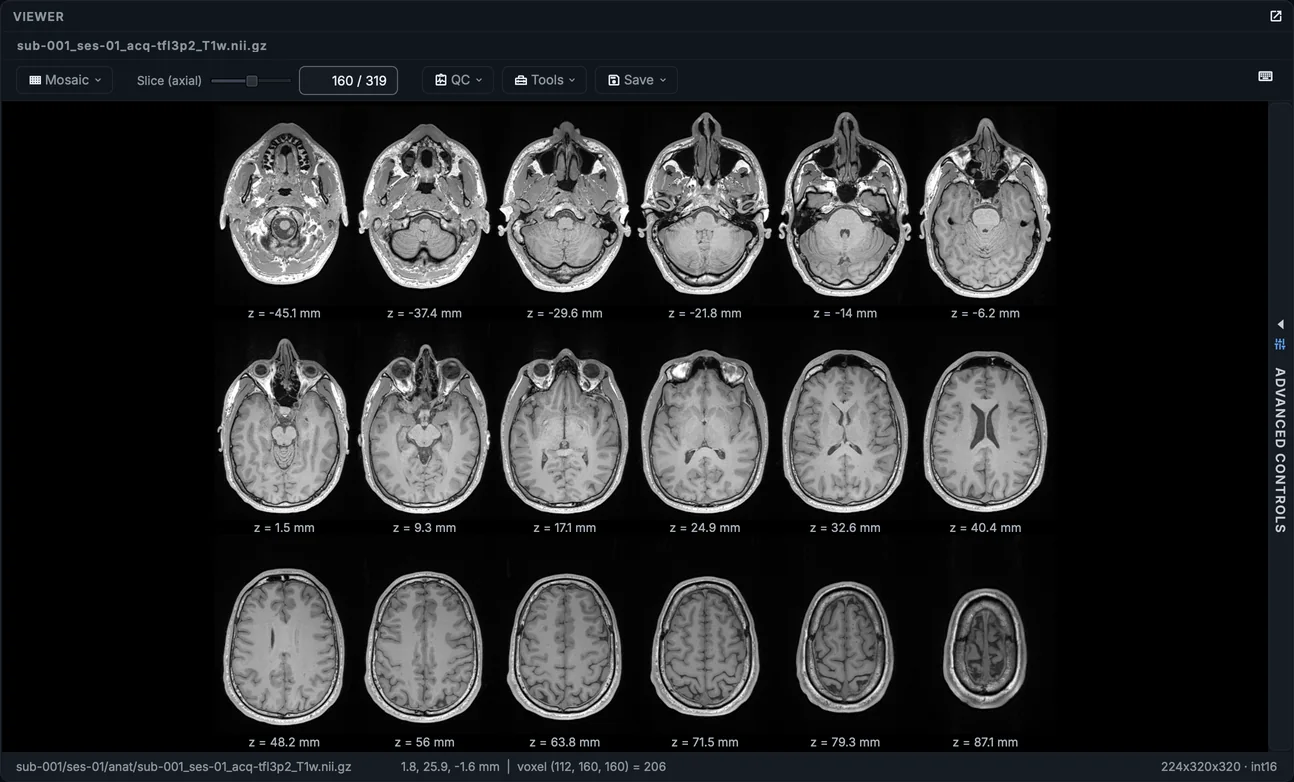This screenshot has width=1294, height=782.
Task: Click the Slice (axial) label
Action: pos(169,80)
